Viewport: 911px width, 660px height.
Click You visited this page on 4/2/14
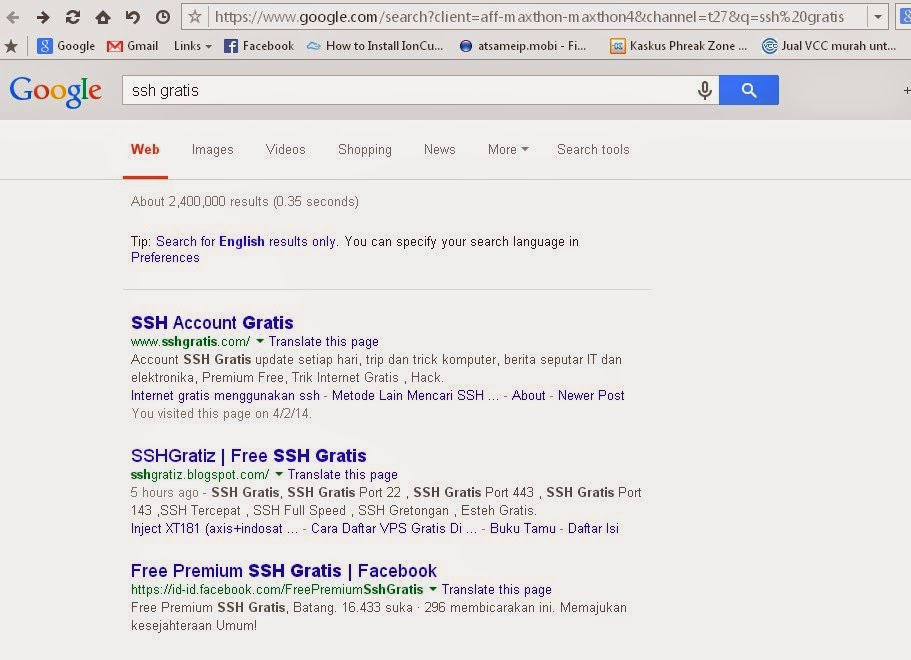(221, 414)
